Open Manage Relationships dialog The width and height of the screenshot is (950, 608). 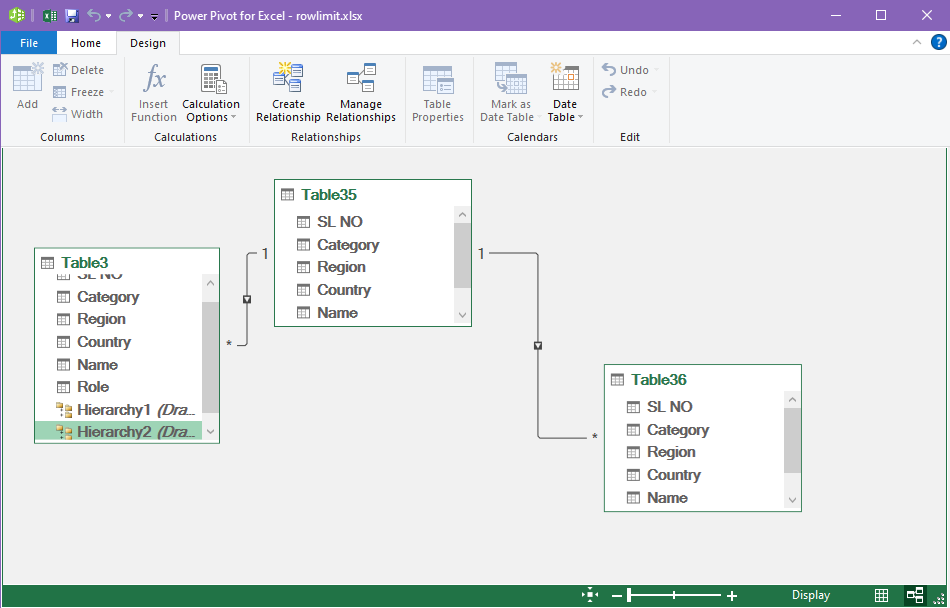point(361,93)
